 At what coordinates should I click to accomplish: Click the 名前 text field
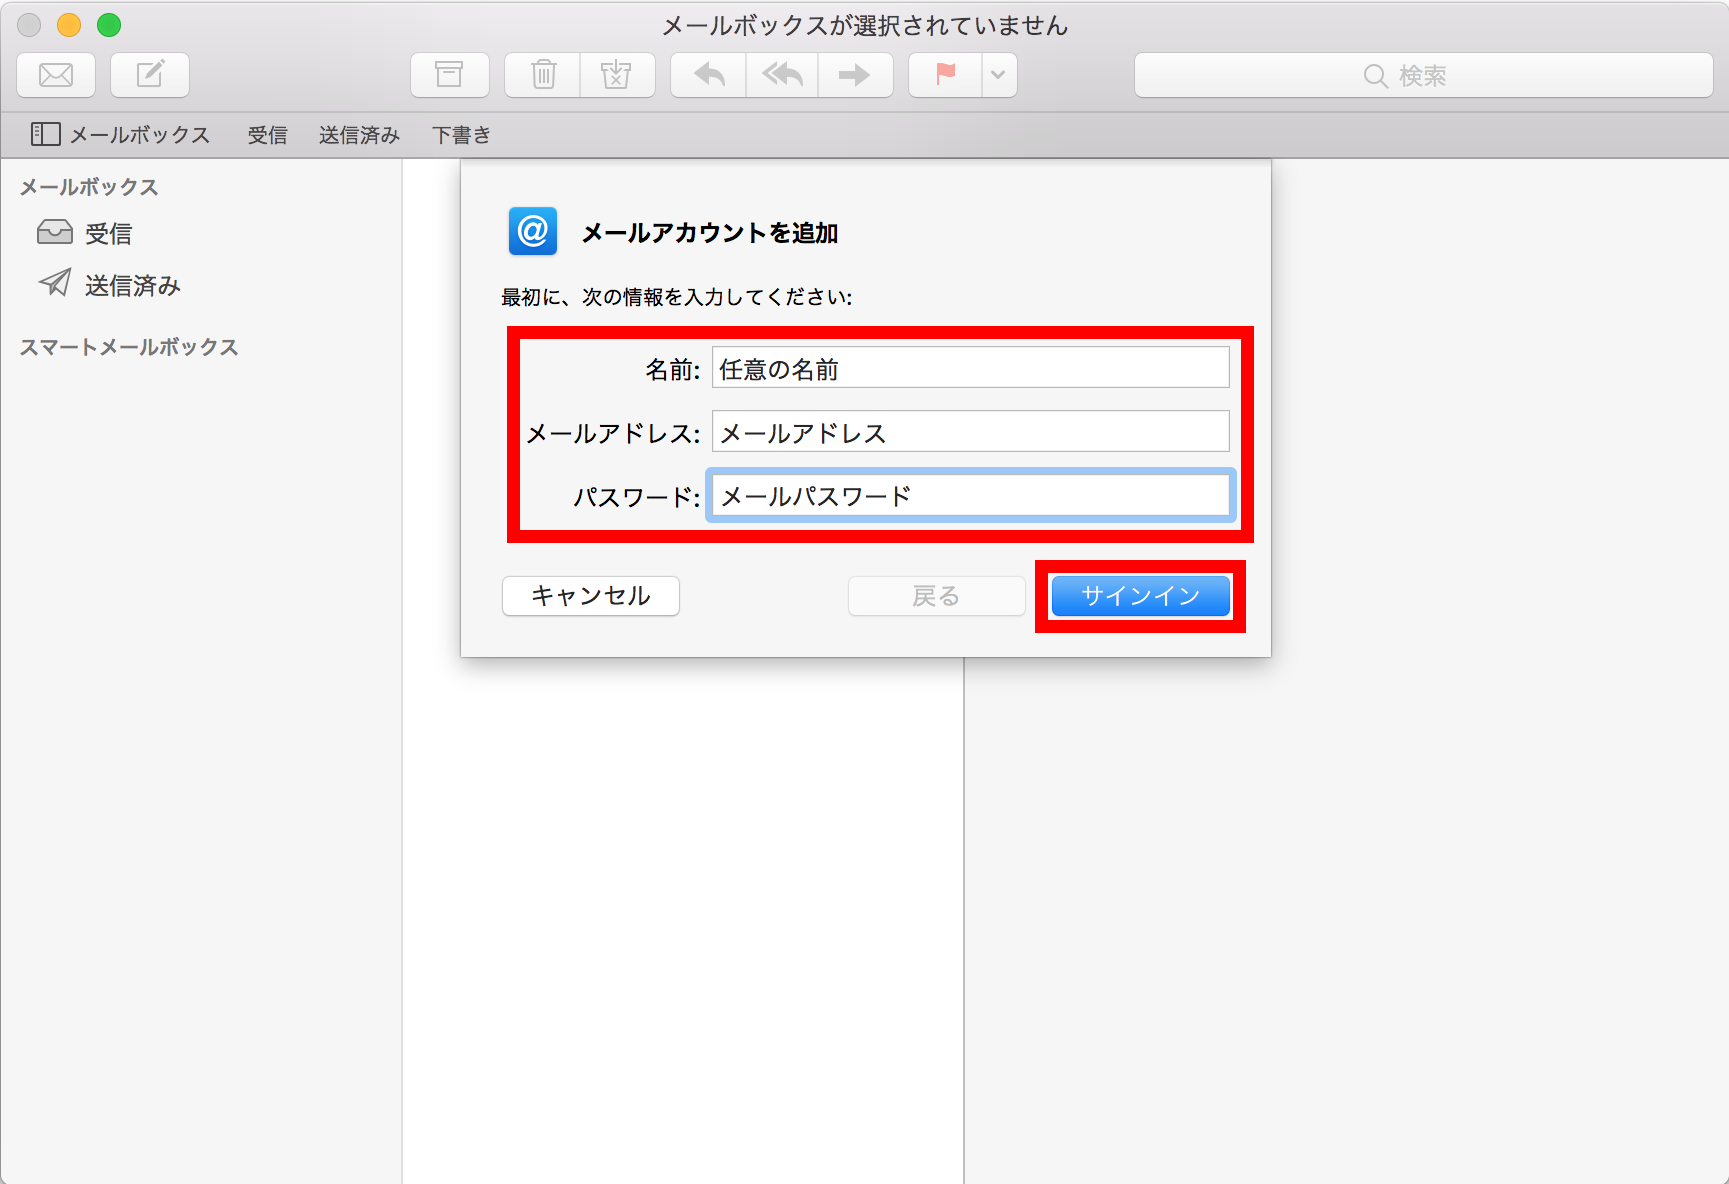[969, 367]
